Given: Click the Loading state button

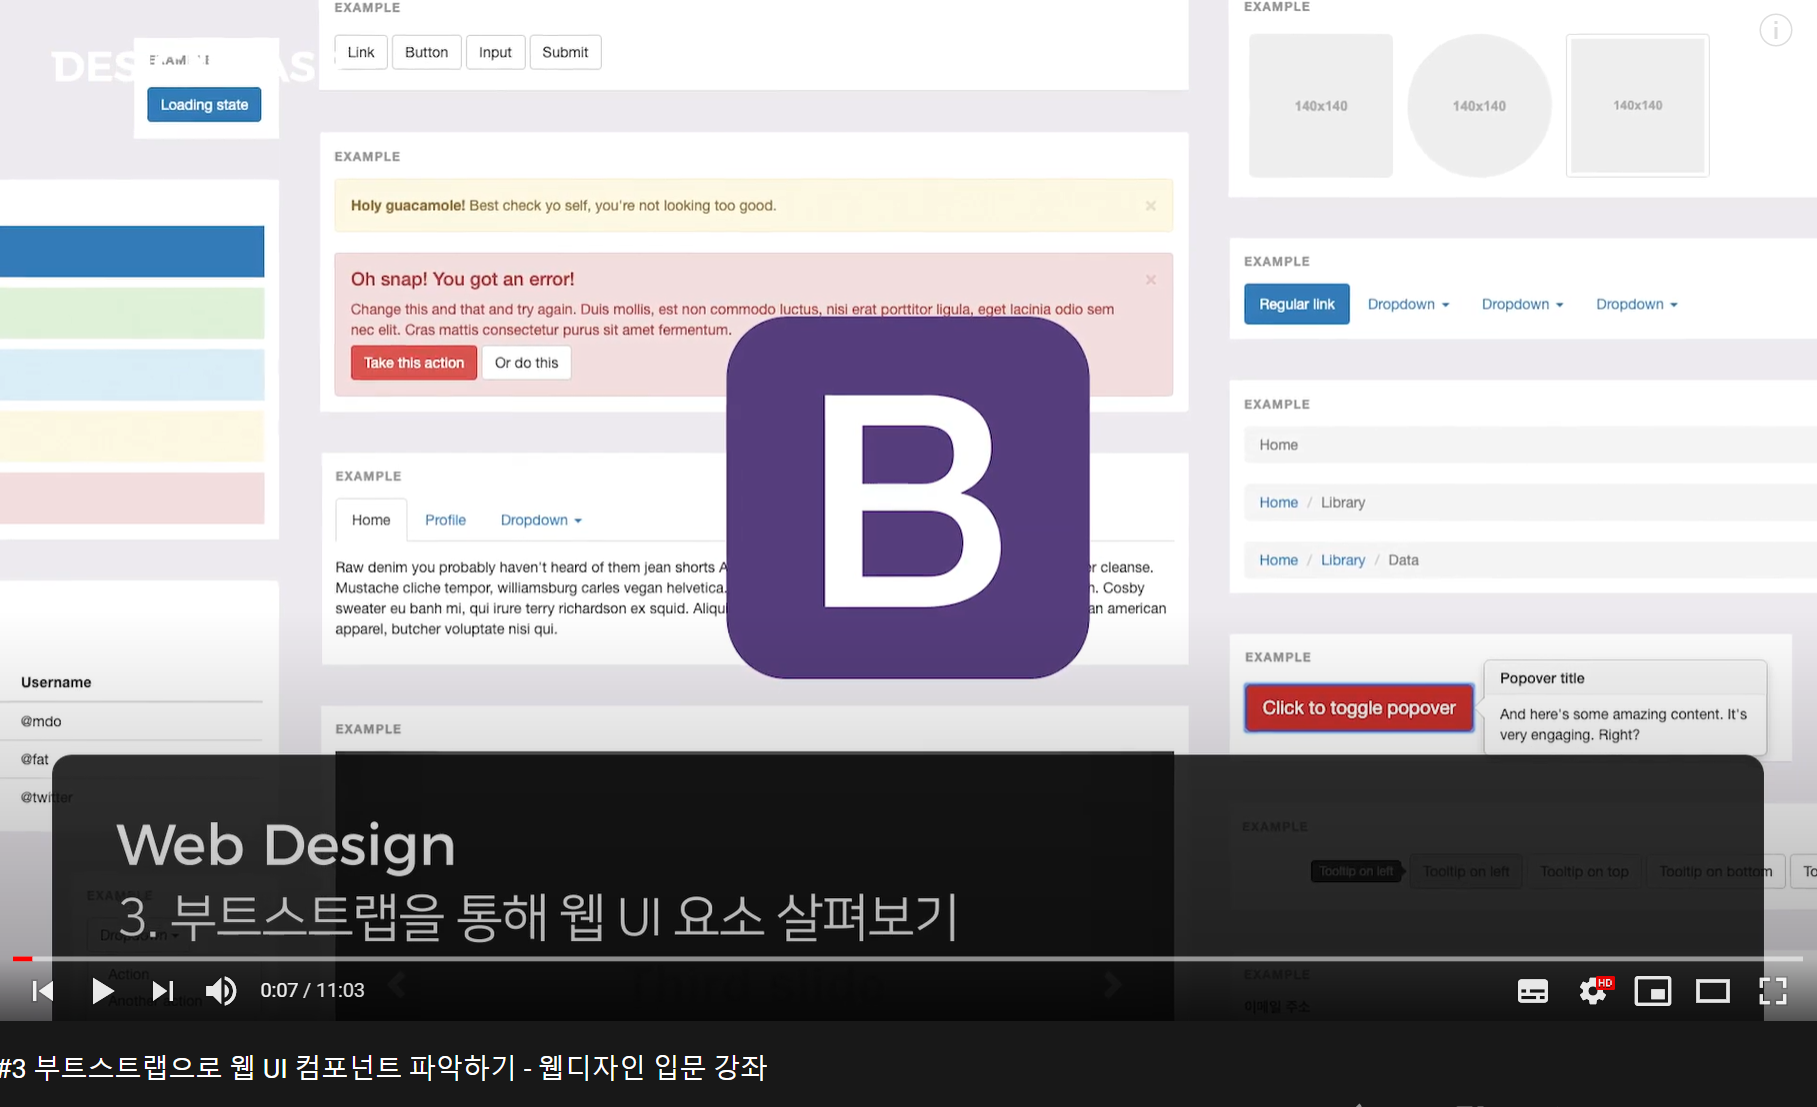Looking at the screenshot, I should [x=204, y=105].
